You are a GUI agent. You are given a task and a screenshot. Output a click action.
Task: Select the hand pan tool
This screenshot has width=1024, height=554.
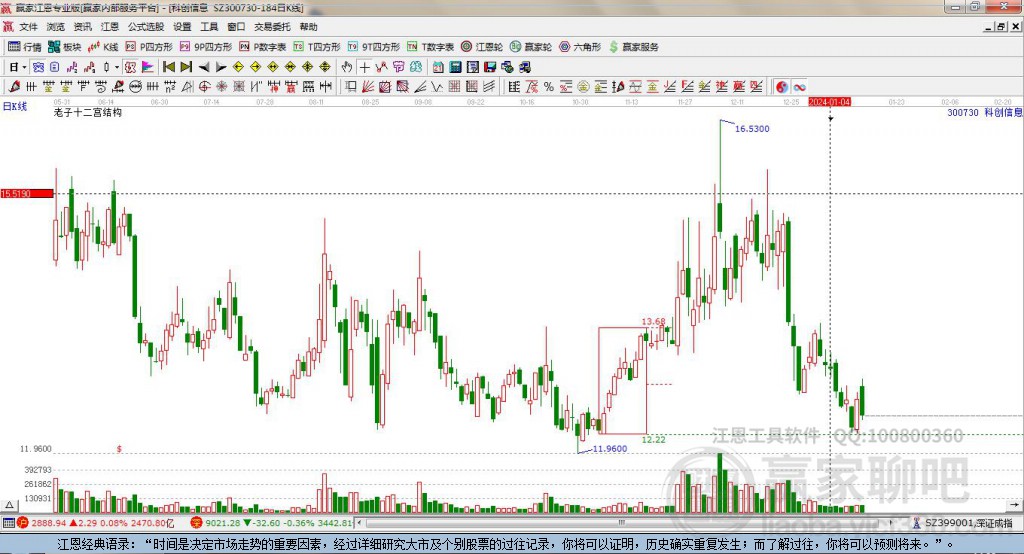pos(347,67)
